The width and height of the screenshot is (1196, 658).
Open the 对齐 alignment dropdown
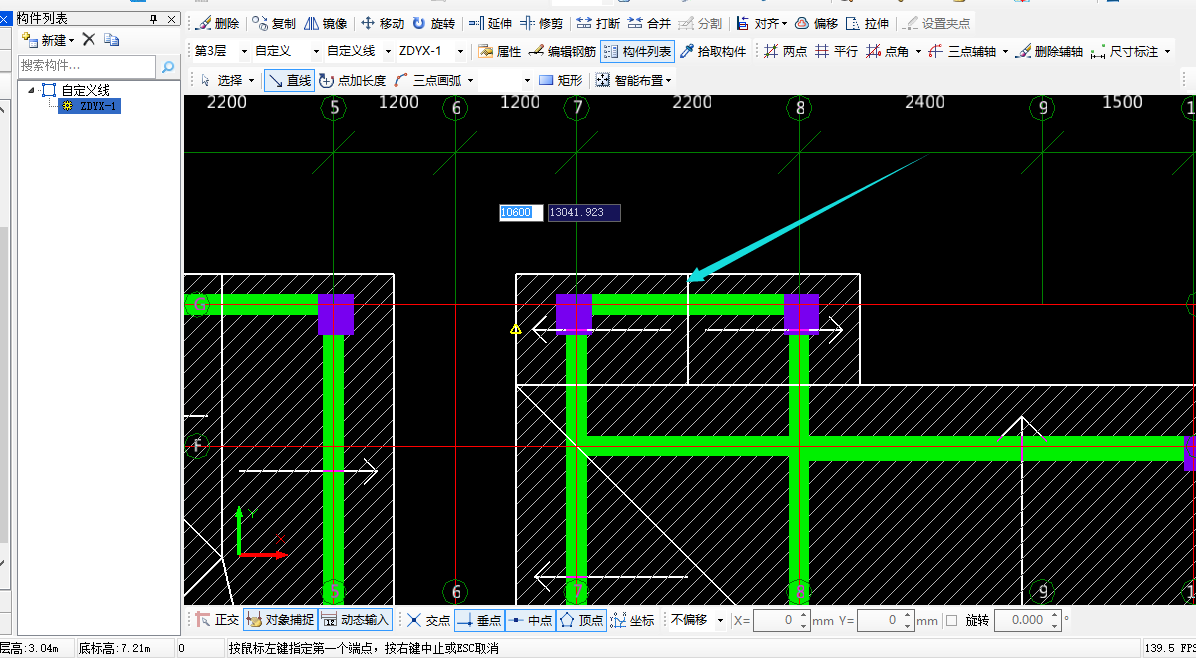pyautogui.click(x=762, y=24)
